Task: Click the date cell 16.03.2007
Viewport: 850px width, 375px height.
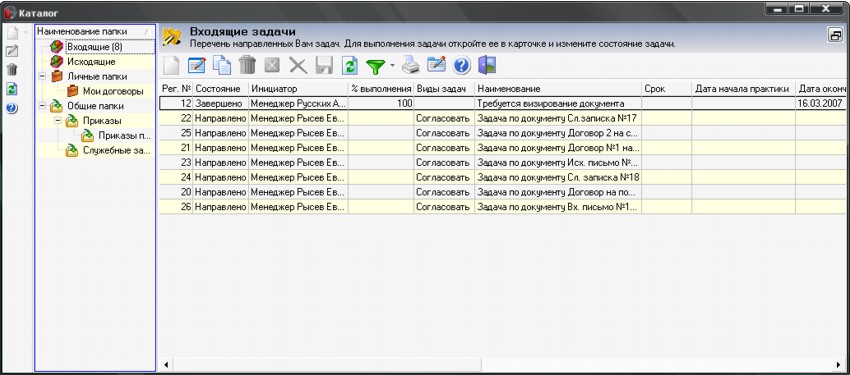Action: coord(820,104)
